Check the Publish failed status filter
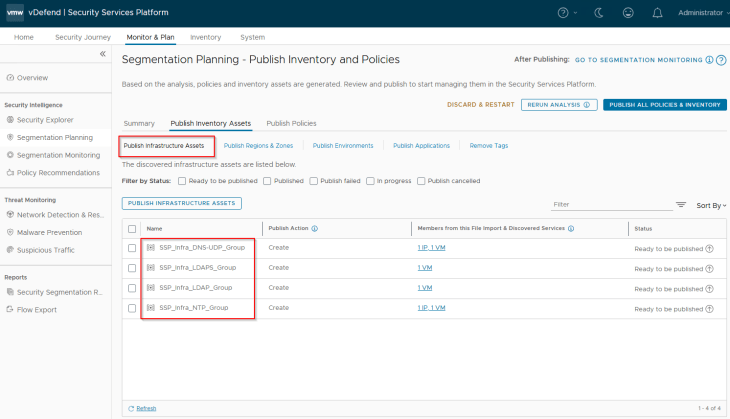The width and height of the screenshot is (730, 419). 313,181
